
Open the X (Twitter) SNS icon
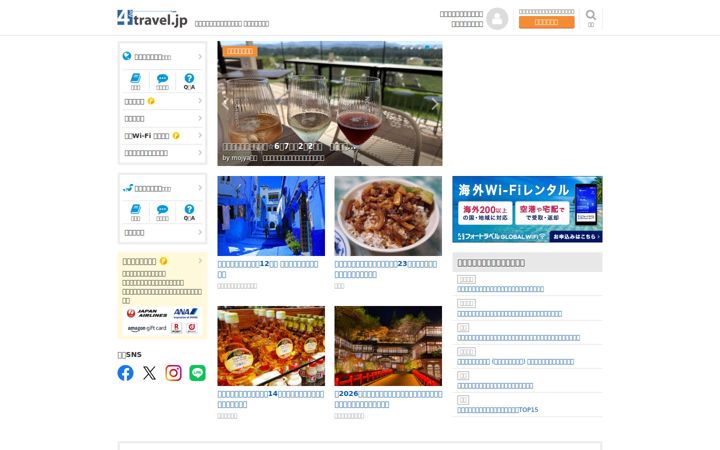click(x=149, y=373)
